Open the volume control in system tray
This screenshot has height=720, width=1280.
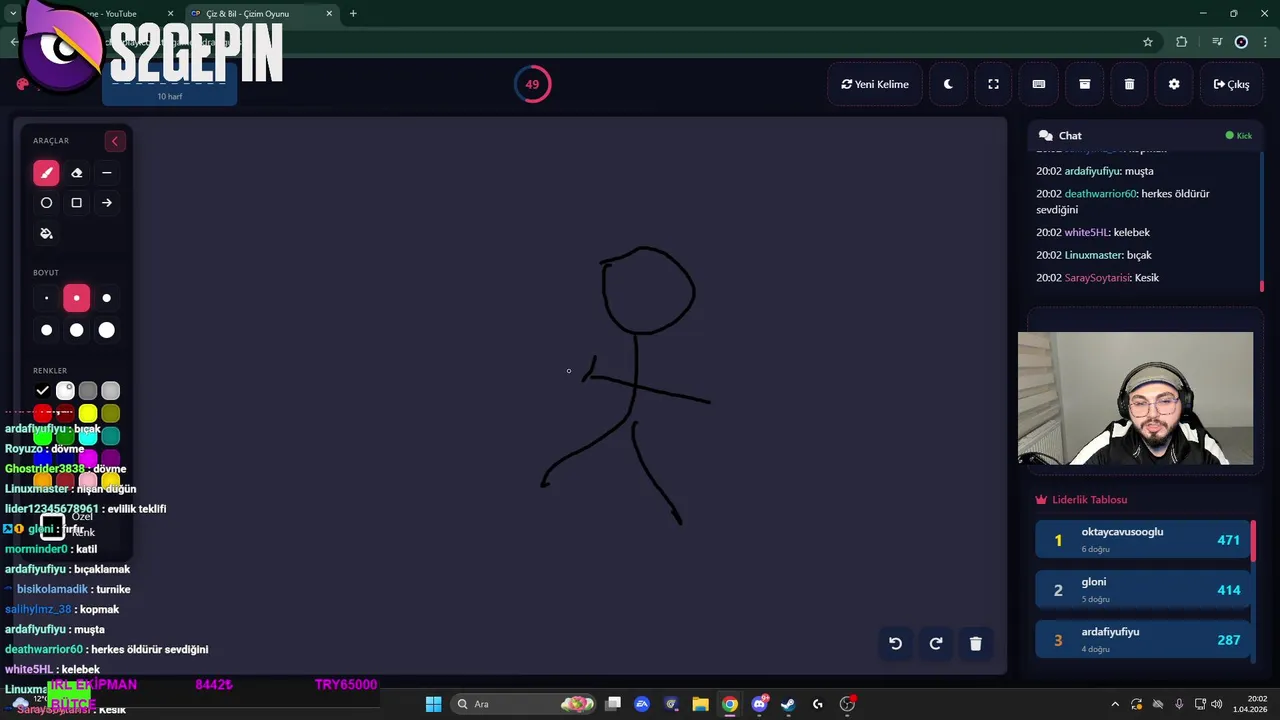pos(1217,704)
